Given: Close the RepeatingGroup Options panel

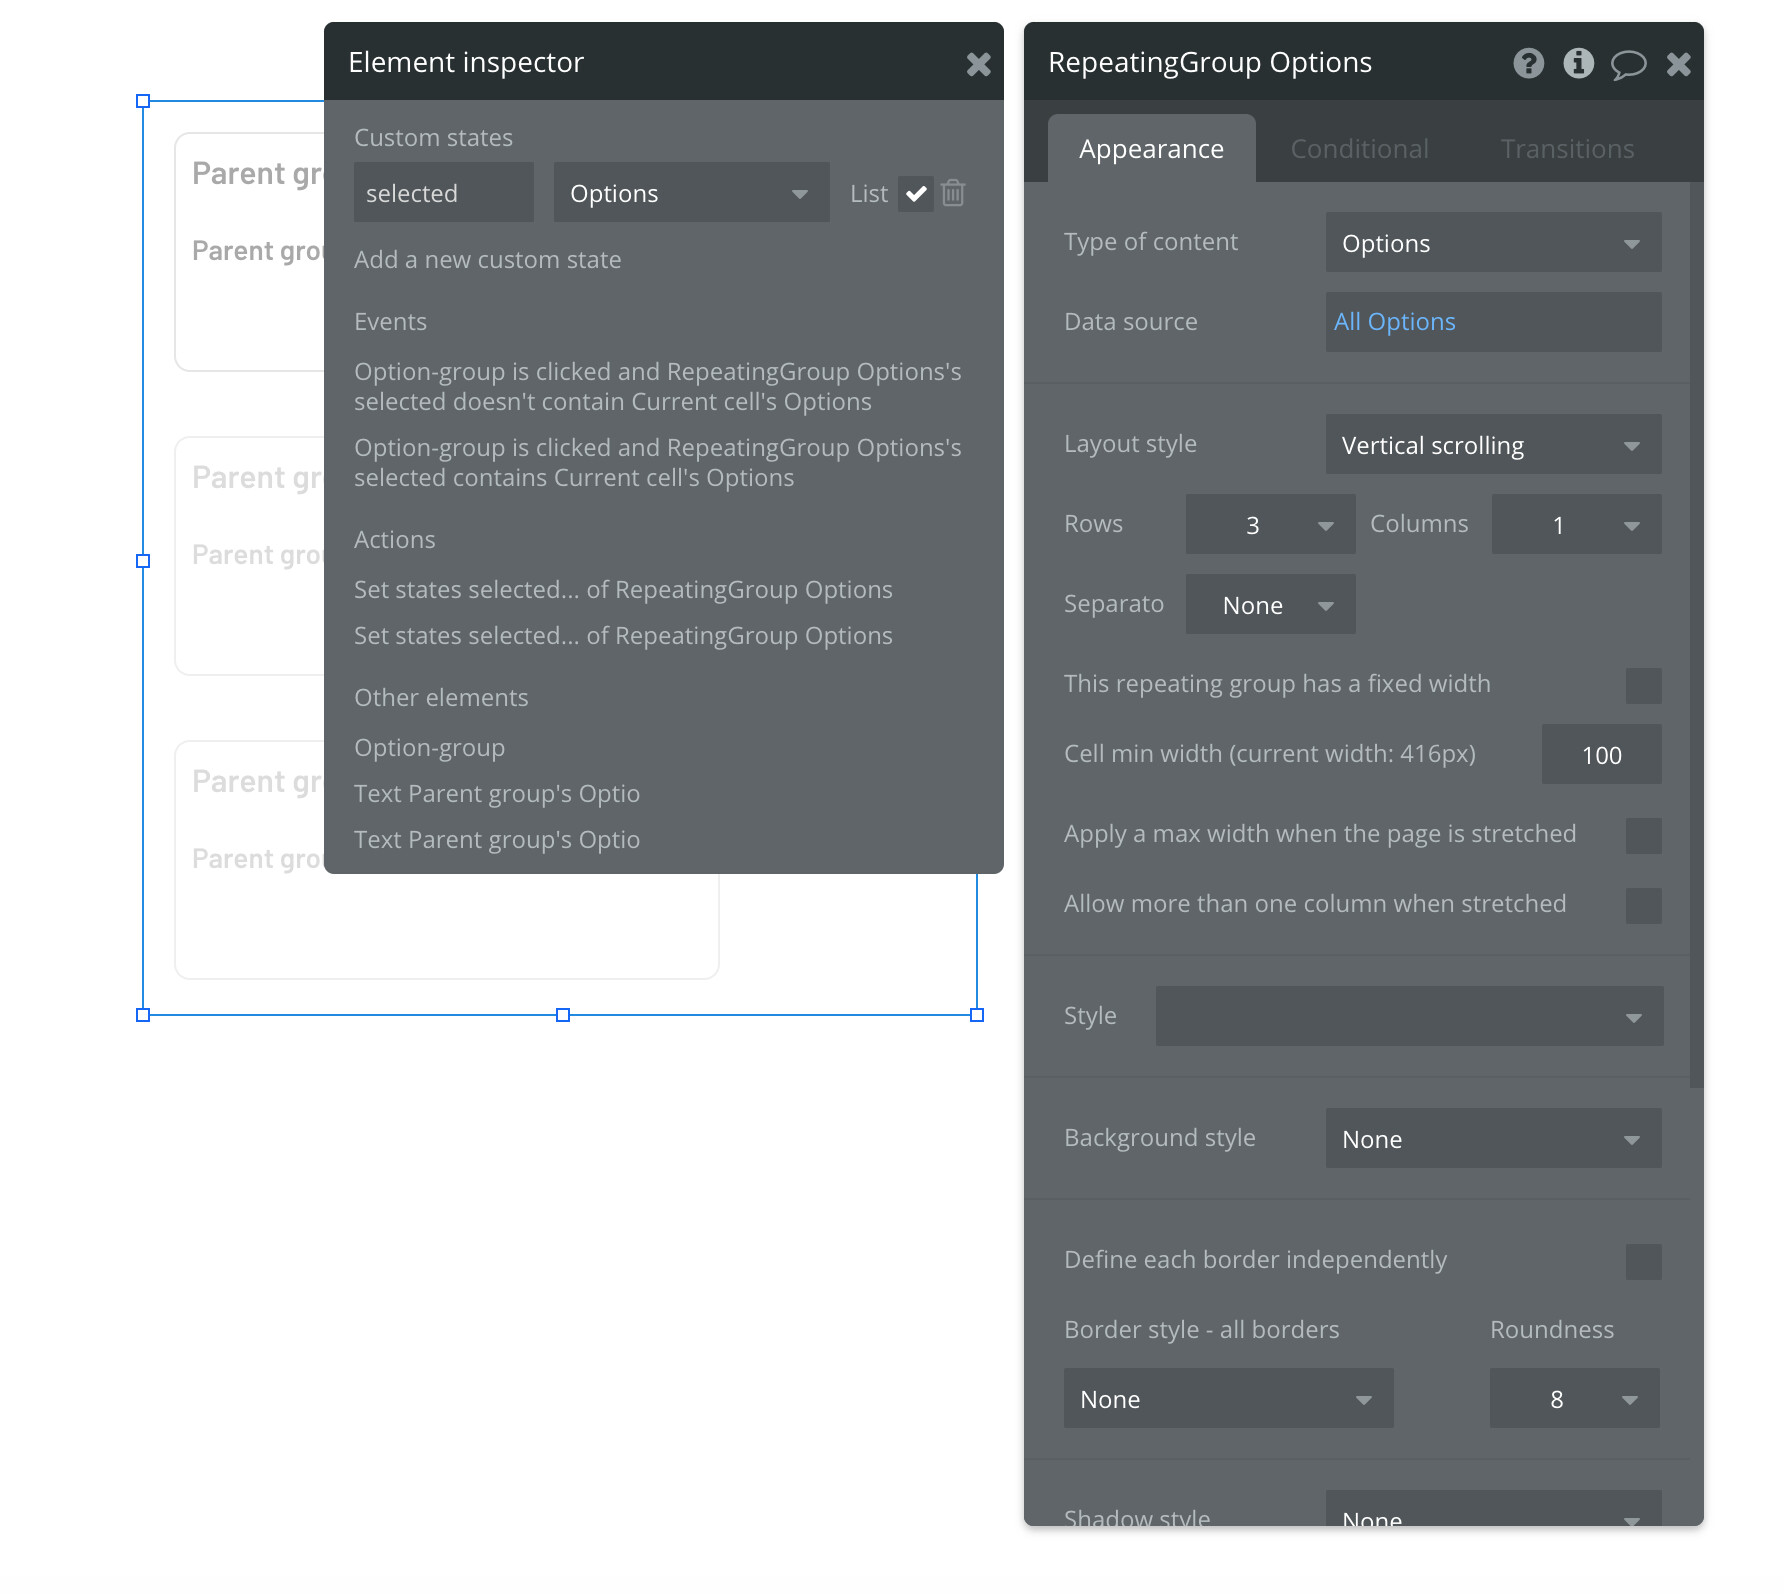Looking at the screenshot, I should (1678, 65).
